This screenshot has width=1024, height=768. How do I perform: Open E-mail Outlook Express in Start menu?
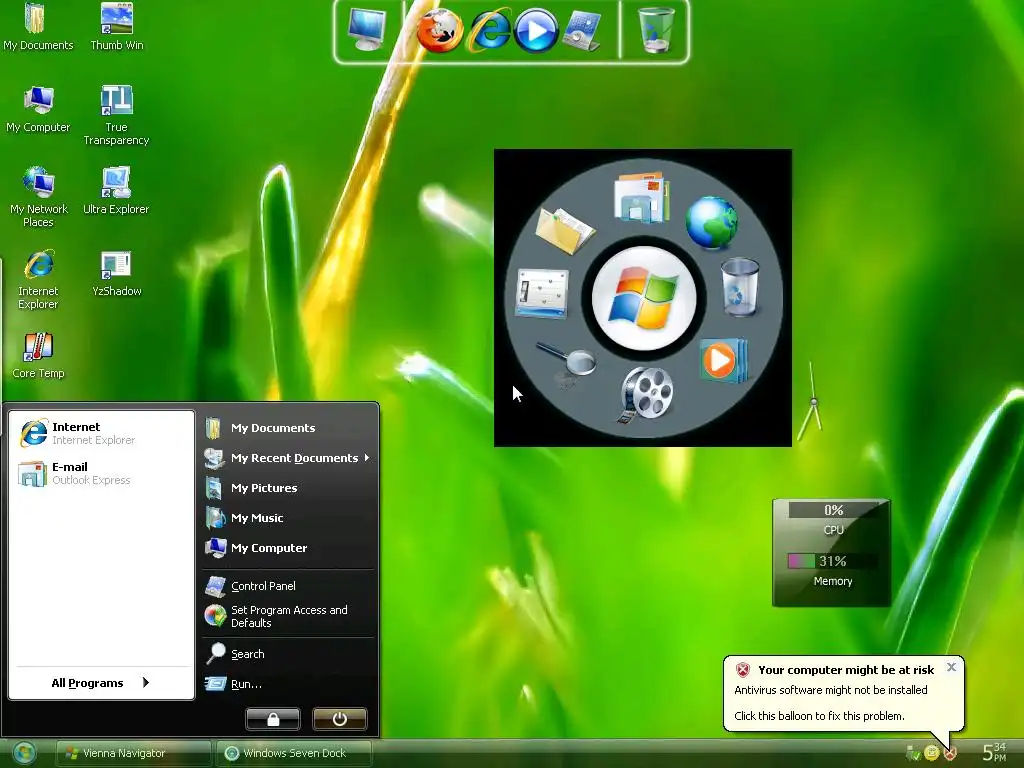pos(102,473)
